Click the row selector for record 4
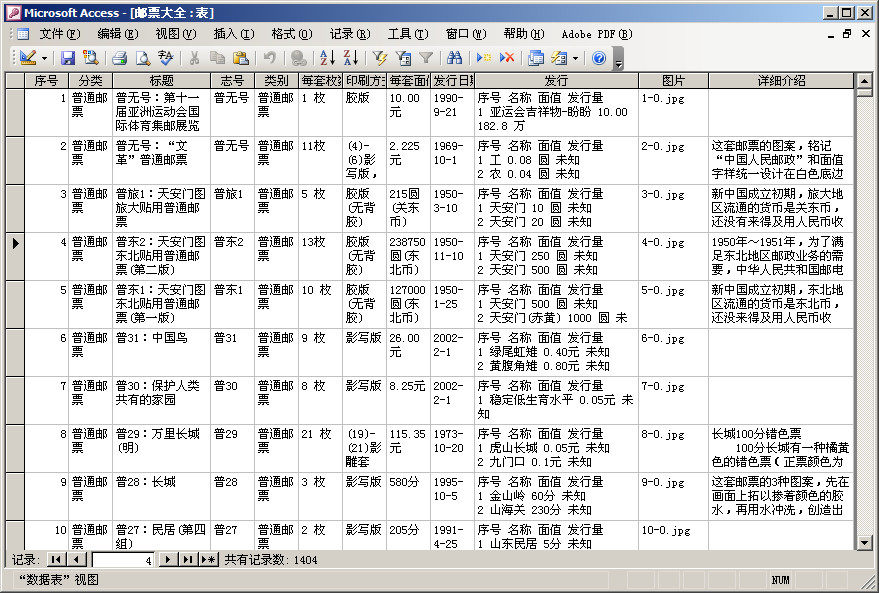The image size is (879, 593). pyautogui.click(x=15, y=256)
